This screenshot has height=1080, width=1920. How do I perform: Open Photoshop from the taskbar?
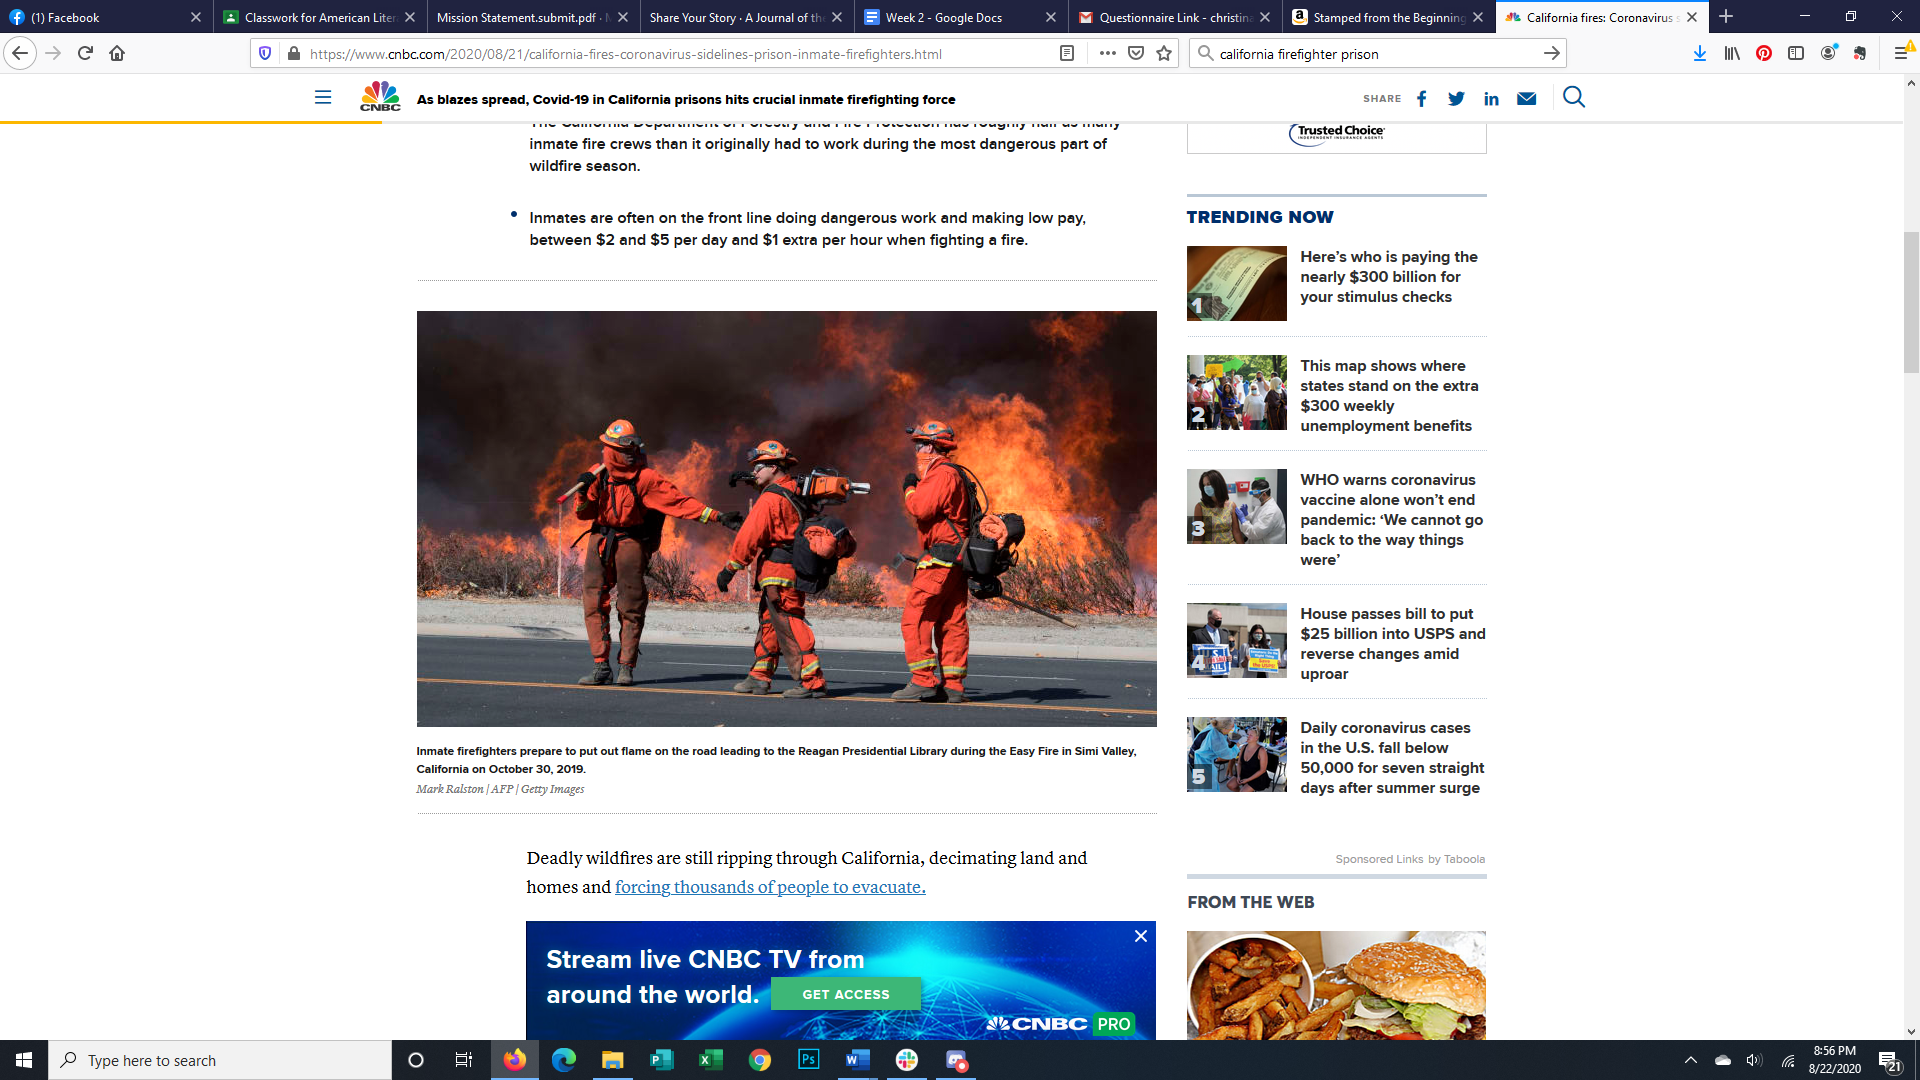coord(808,1060)
